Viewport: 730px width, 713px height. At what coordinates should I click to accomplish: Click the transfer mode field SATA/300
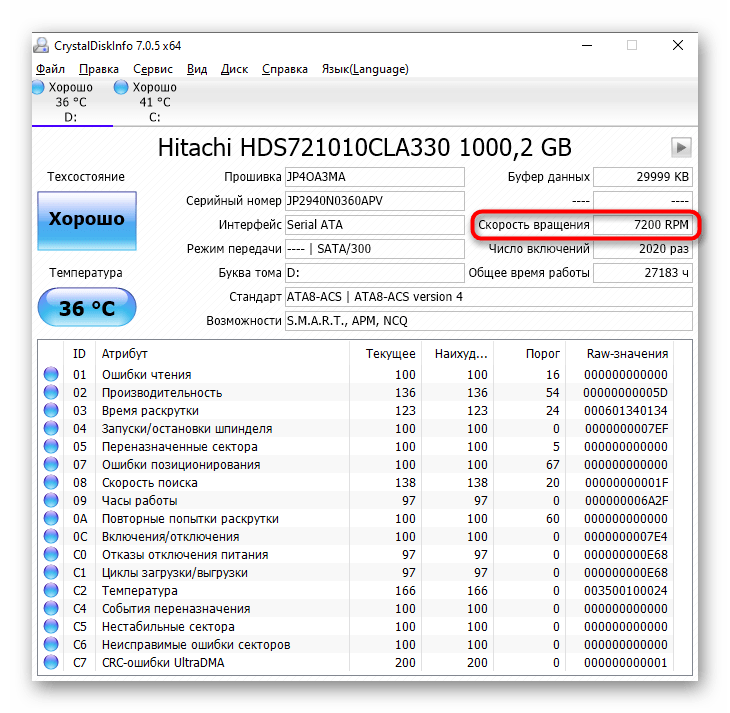pyautogui.click(x=375, y=249)
